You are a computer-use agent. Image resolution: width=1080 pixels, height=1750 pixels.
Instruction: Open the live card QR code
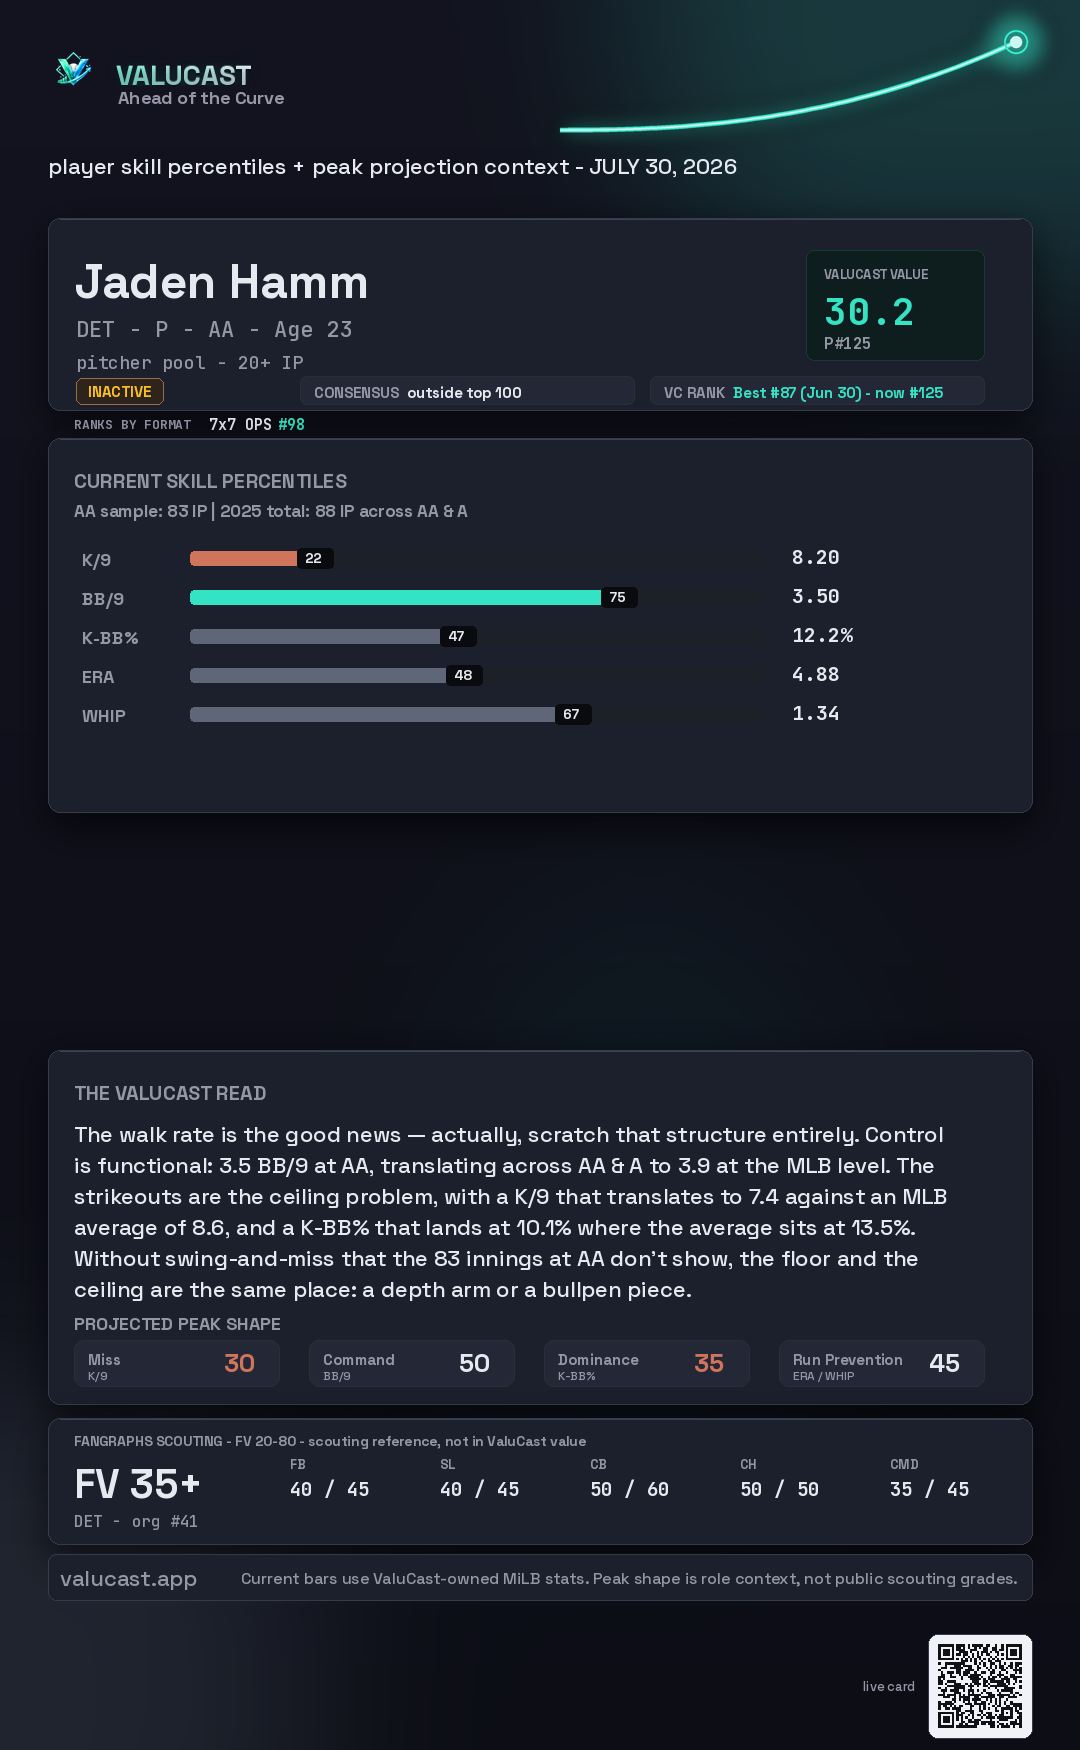[980, 1686]
